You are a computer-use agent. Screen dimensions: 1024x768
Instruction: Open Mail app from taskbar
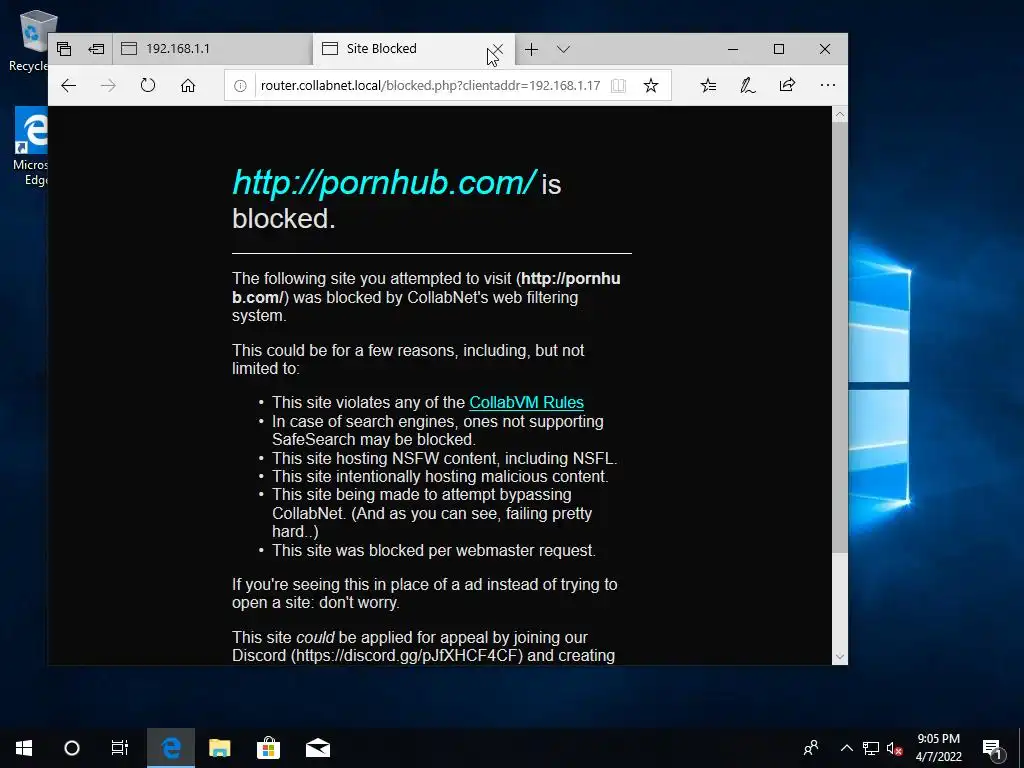click(x=318, y=748)
